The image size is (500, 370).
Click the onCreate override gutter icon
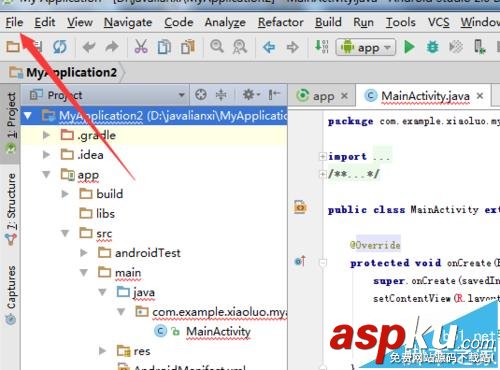[x=300, y=261]
